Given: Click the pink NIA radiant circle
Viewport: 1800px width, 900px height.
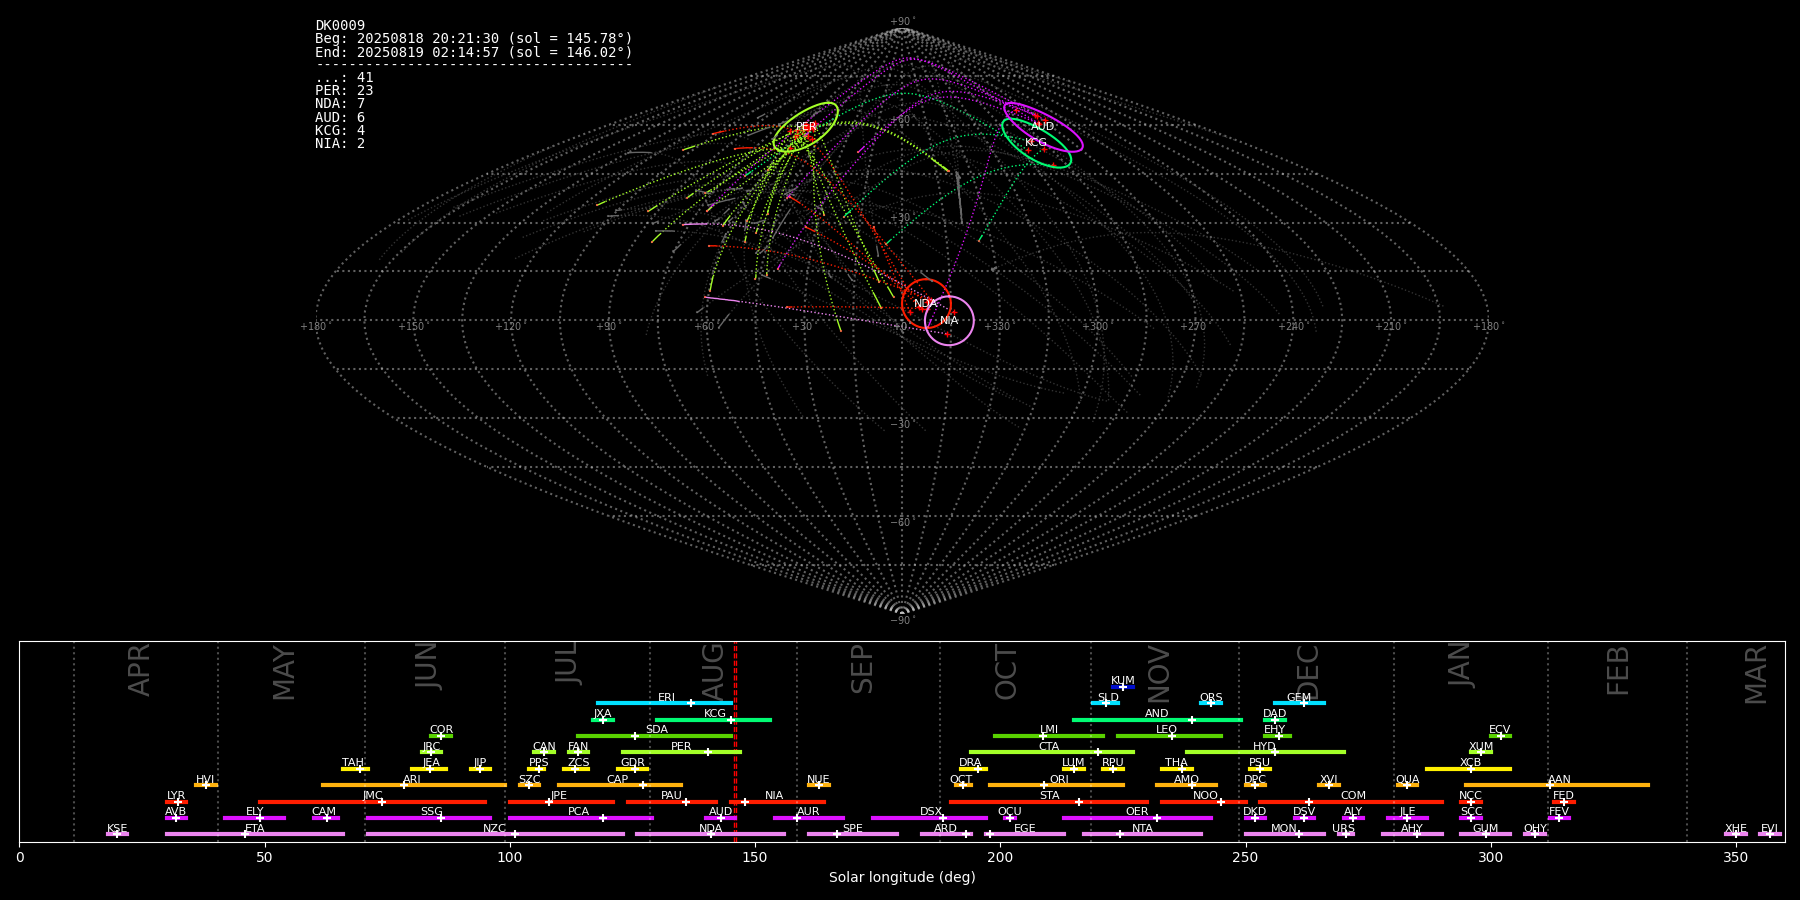Looking at the screenshot, I should 949,321.
